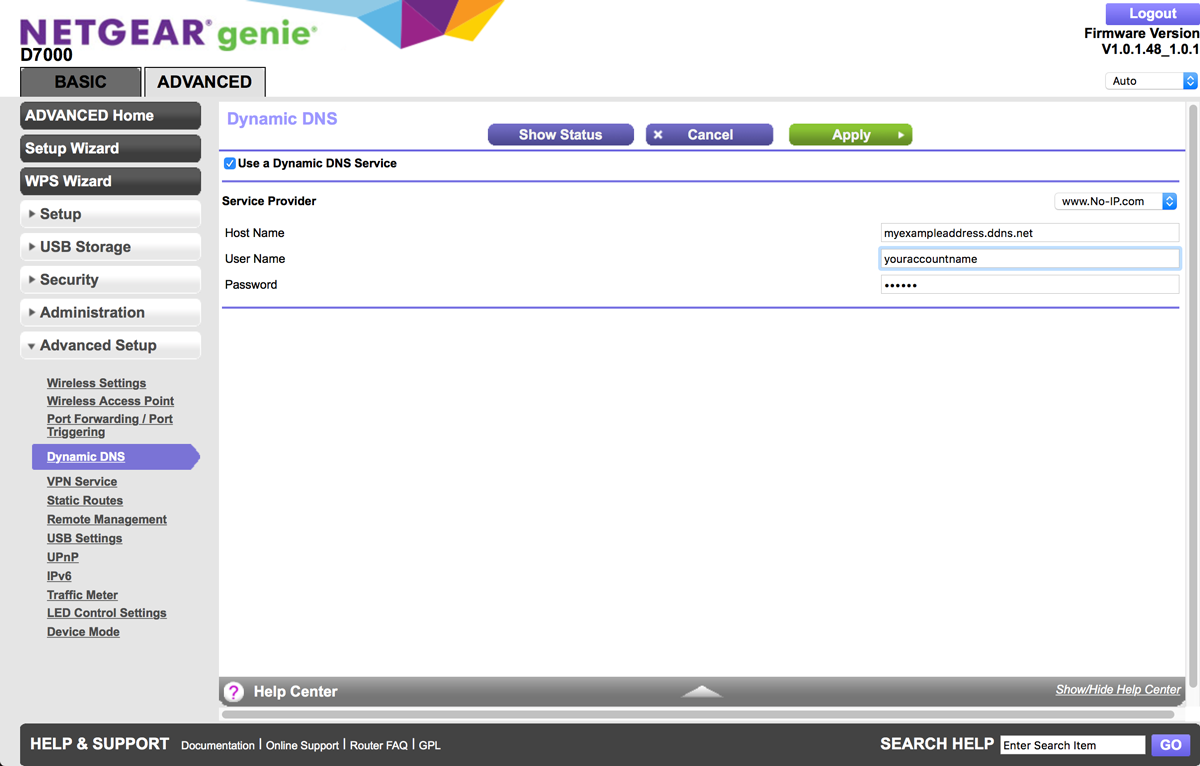
Task: Click the Cancel button
Action: point(709,135)
